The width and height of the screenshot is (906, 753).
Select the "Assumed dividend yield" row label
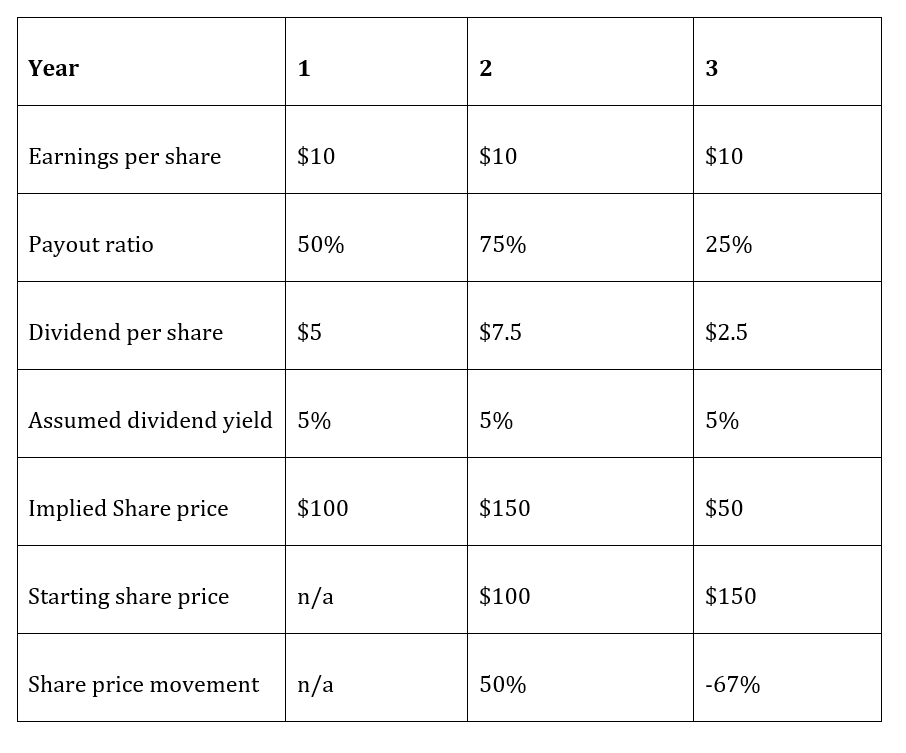pos(150,421)
